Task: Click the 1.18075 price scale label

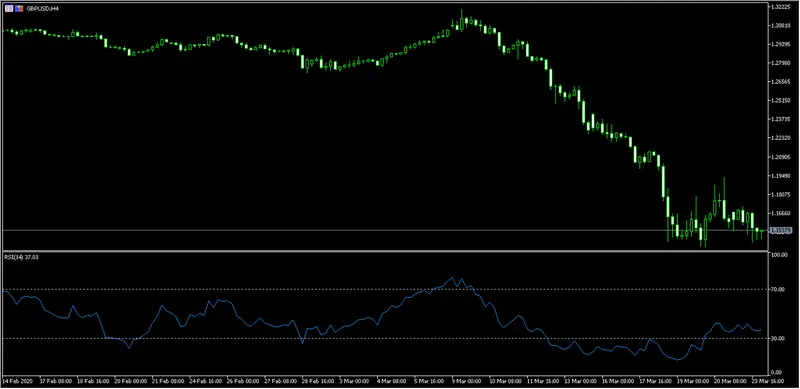Action: click(782, 194)
